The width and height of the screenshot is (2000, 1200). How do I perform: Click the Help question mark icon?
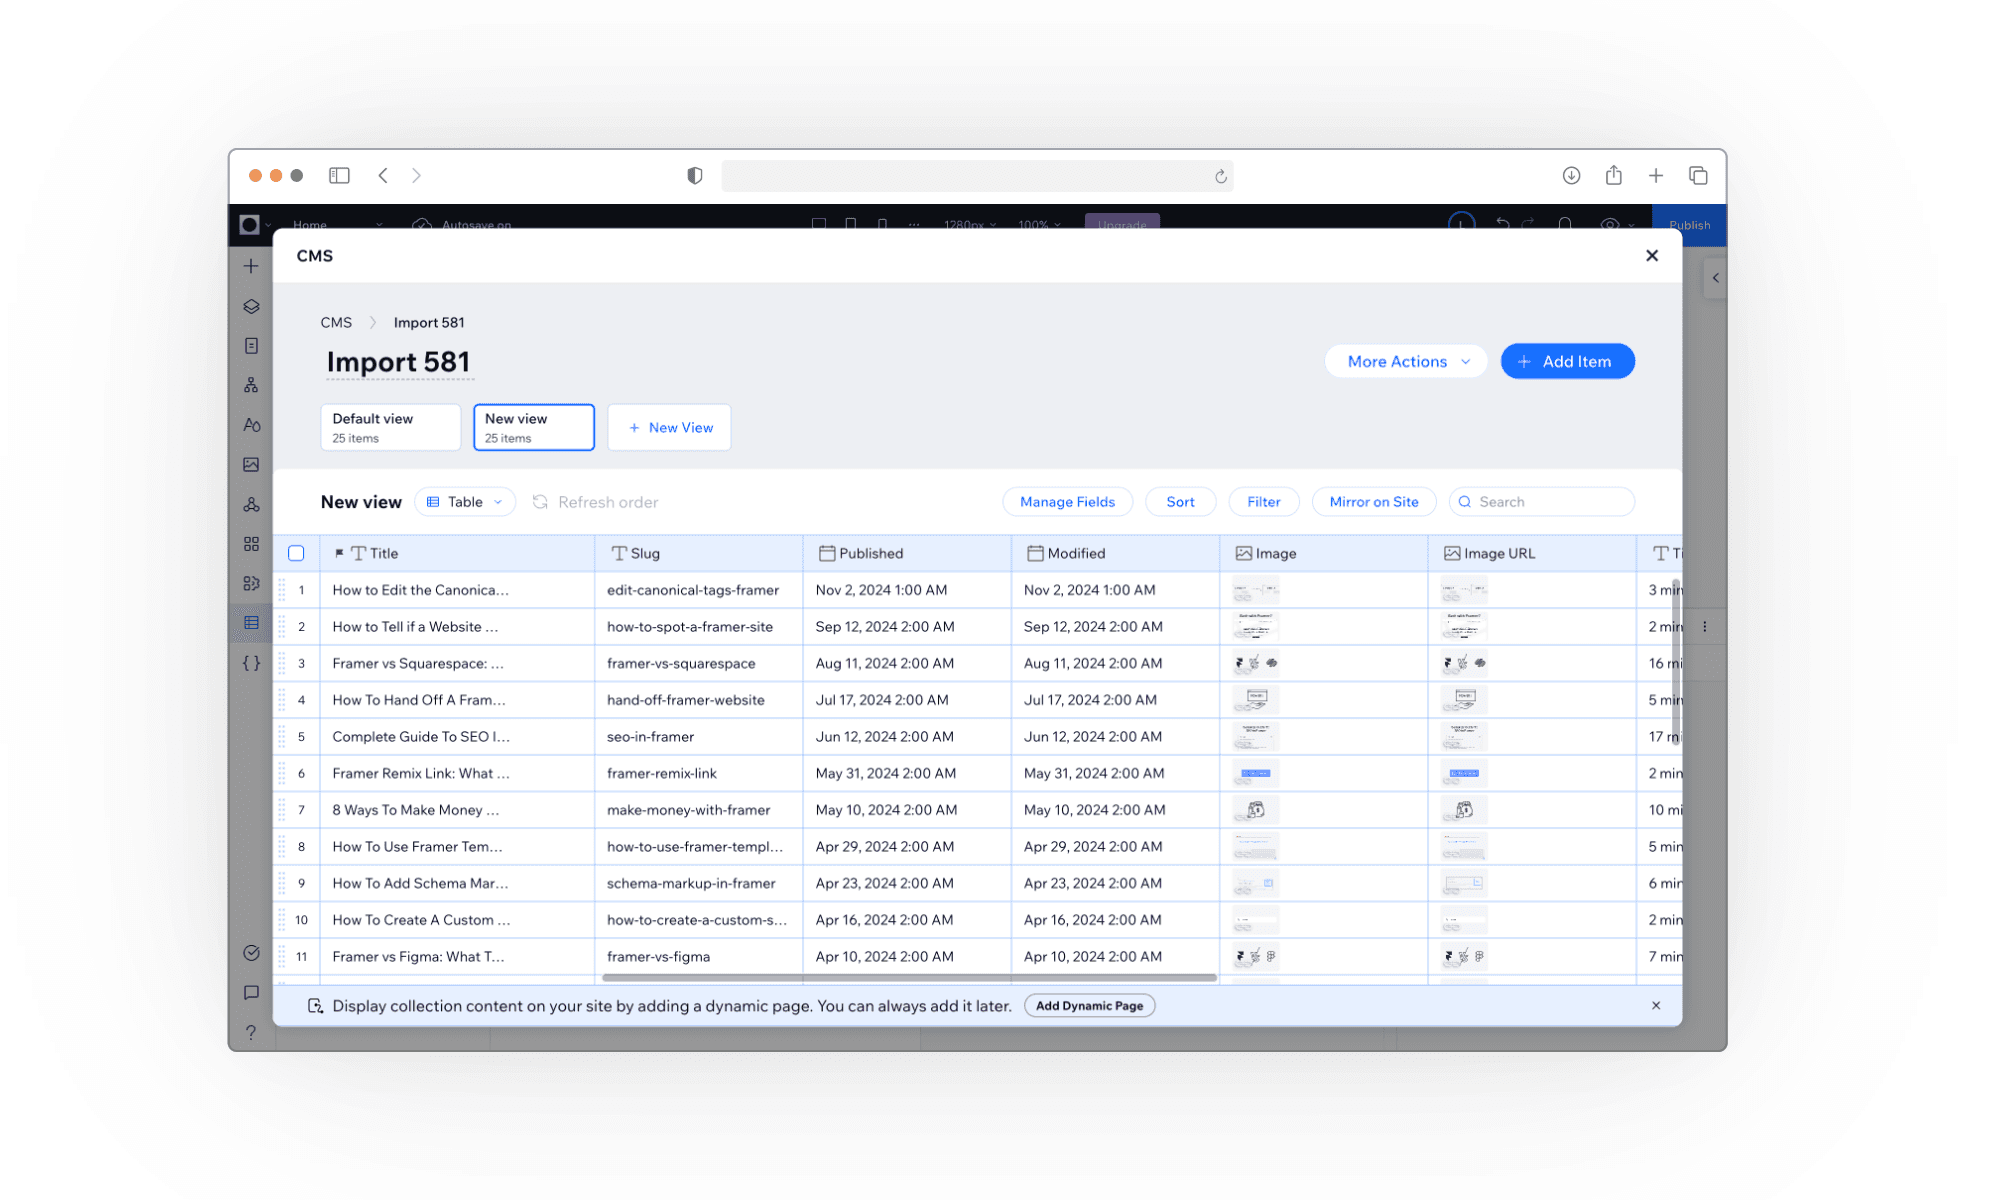coord(251,1032)
